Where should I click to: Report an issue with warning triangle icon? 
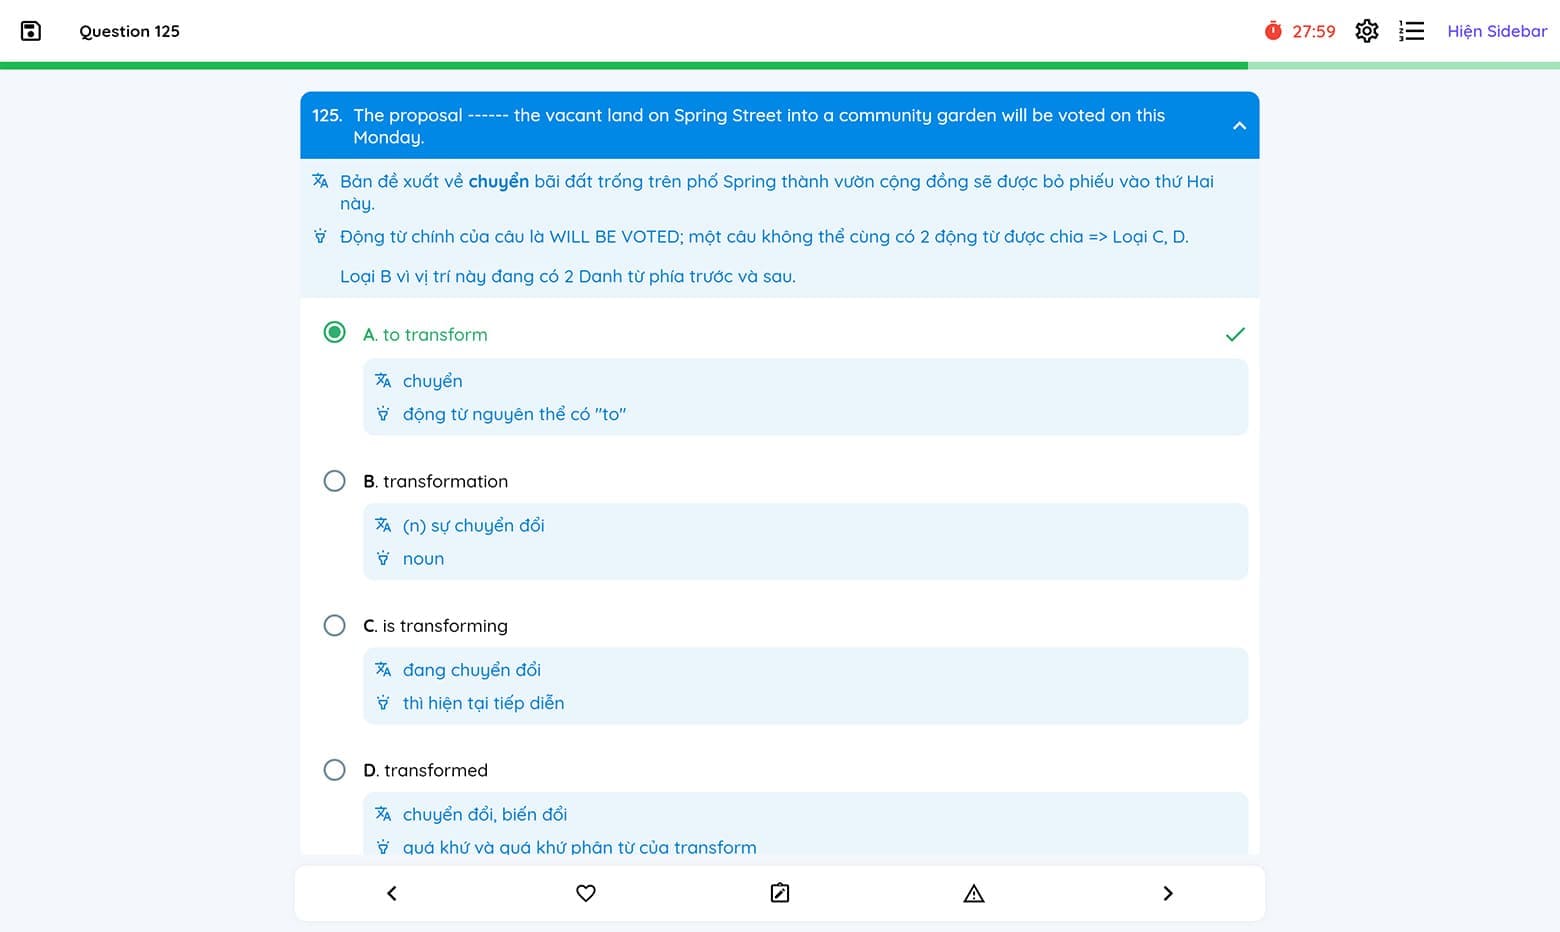pyautogui.click(x=974, y=893)
